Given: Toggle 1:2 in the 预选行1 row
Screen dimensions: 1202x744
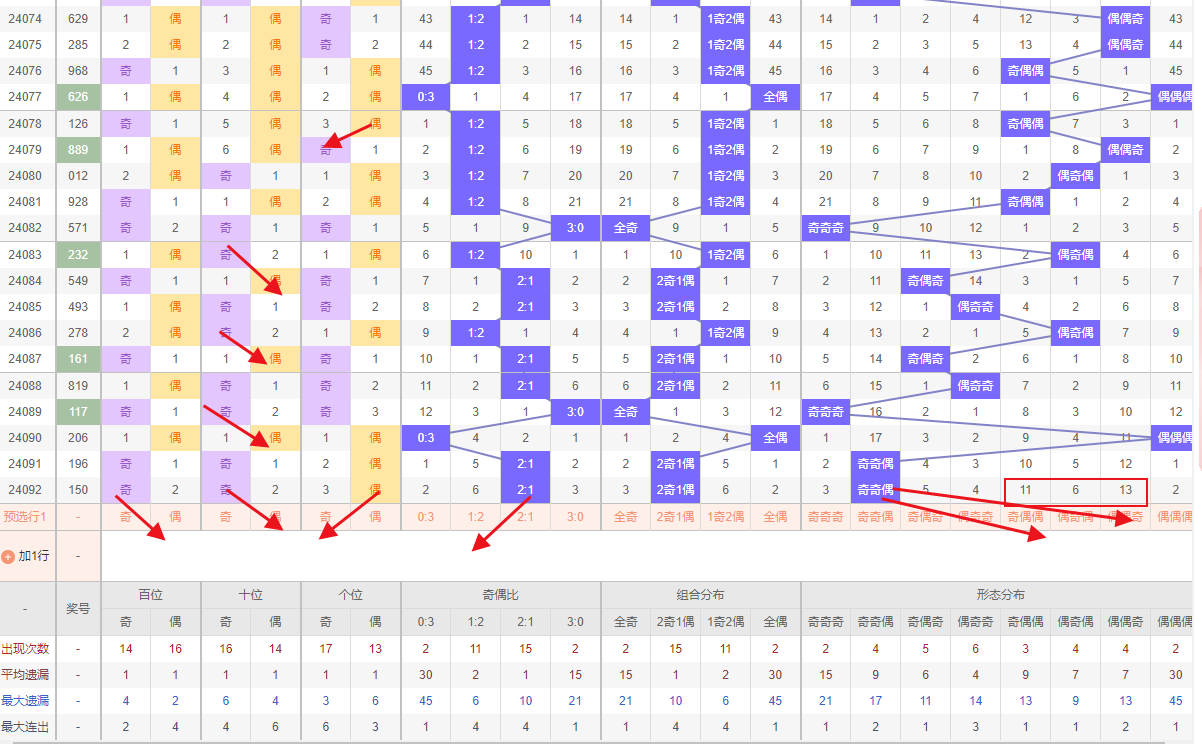Looking at the screenshot, I should 475,517.
